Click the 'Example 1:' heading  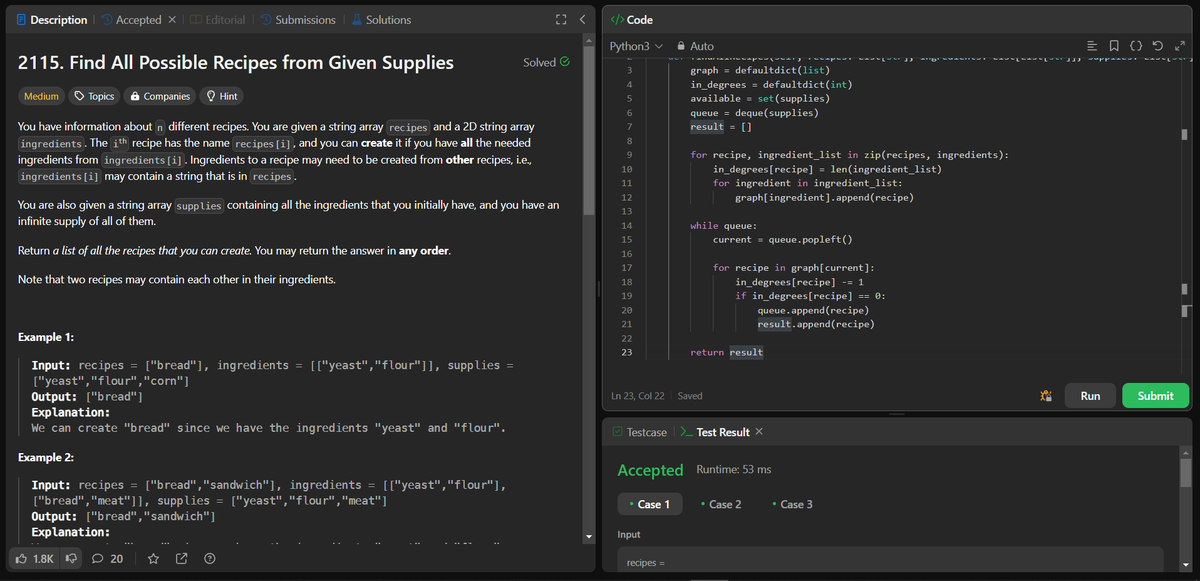click(46, 336)
